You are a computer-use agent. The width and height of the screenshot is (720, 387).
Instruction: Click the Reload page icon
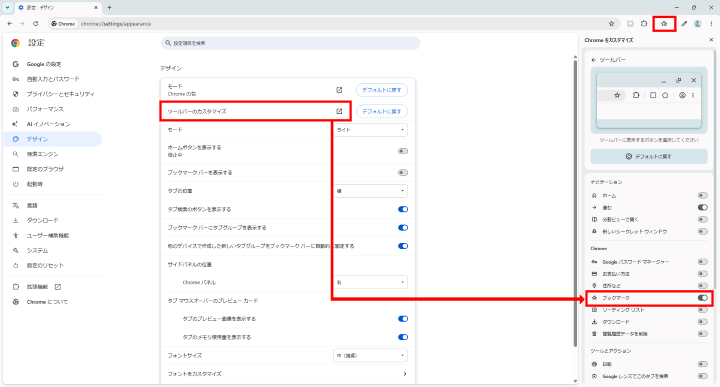pos(35,23)
